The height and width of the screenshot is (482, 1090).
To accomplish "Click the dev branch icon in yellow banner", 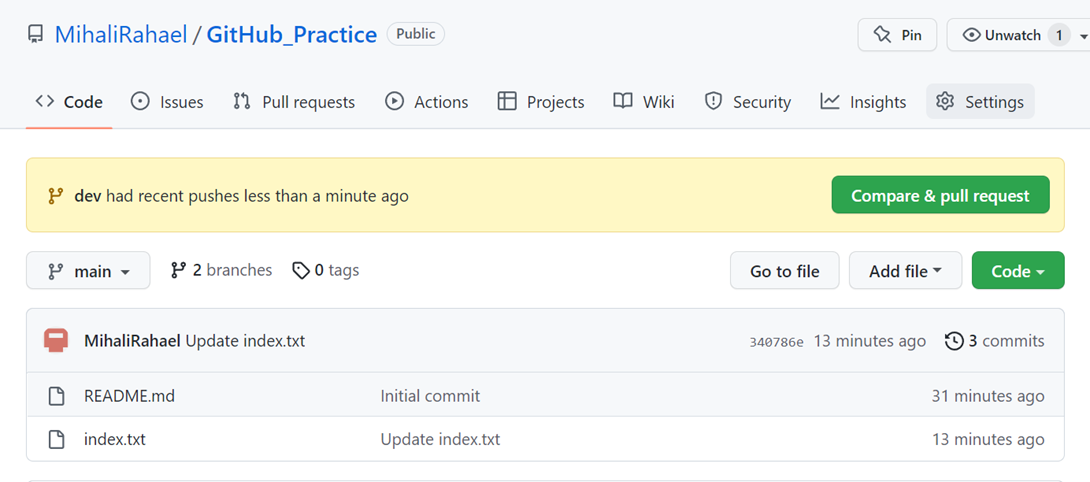I will tap(56, 196).
